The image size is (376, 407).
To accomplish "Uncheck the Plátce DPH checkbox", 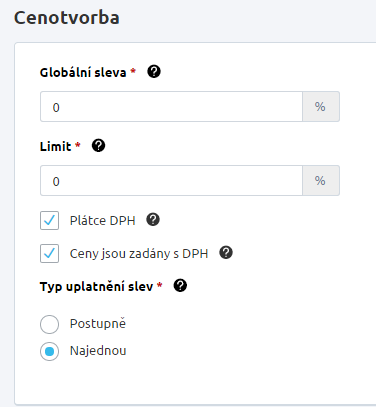I will tap(49, 220).
